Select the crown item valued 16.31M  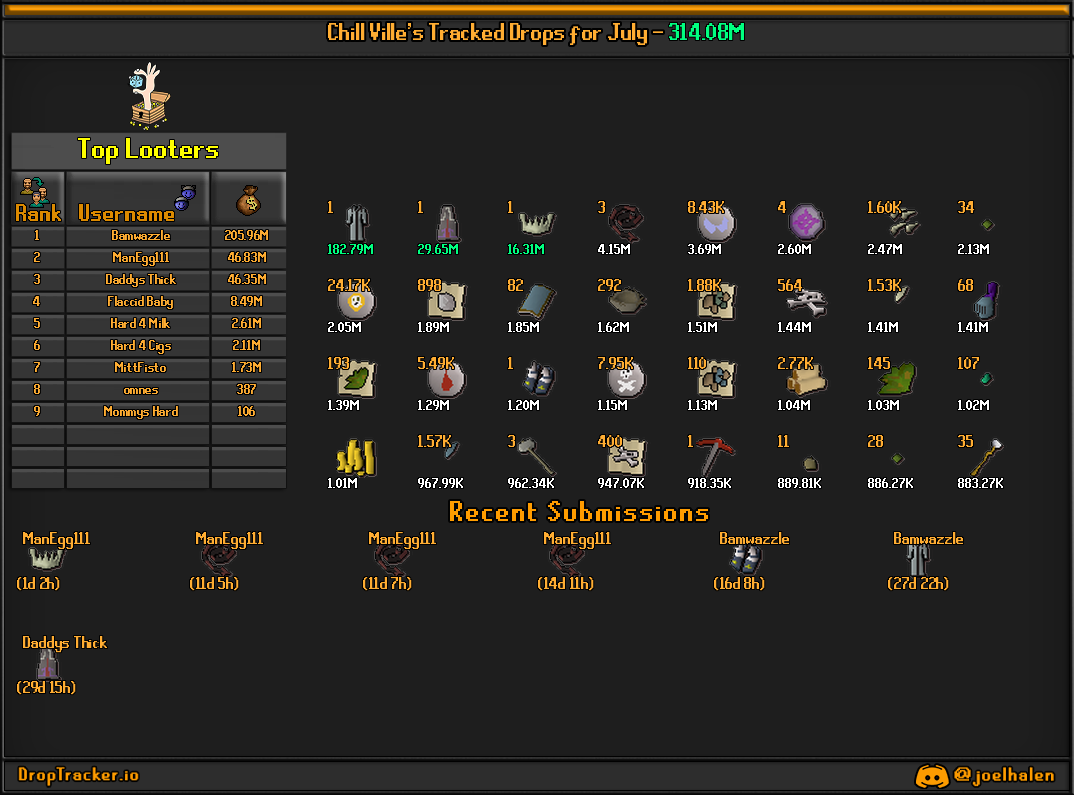click(x=537, y=223)
